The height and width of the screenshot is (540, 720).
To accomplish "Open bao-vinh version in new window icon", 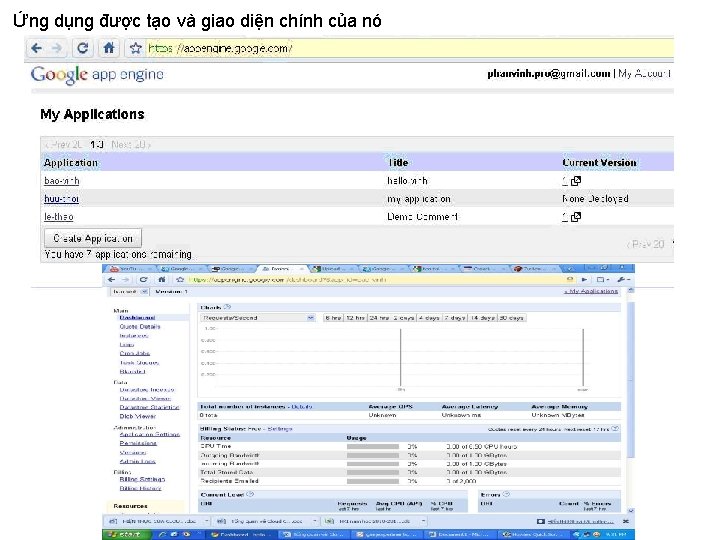I will tap(576, 181).
